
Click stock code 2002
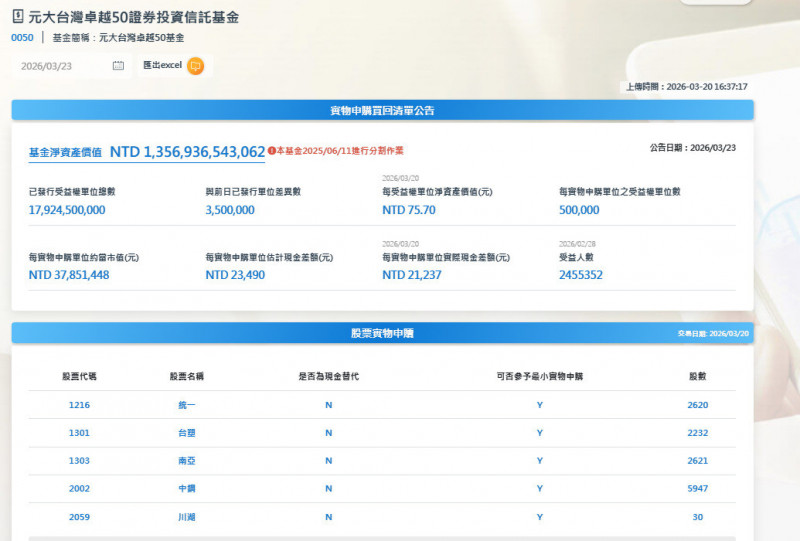click(x=79, y=488)
